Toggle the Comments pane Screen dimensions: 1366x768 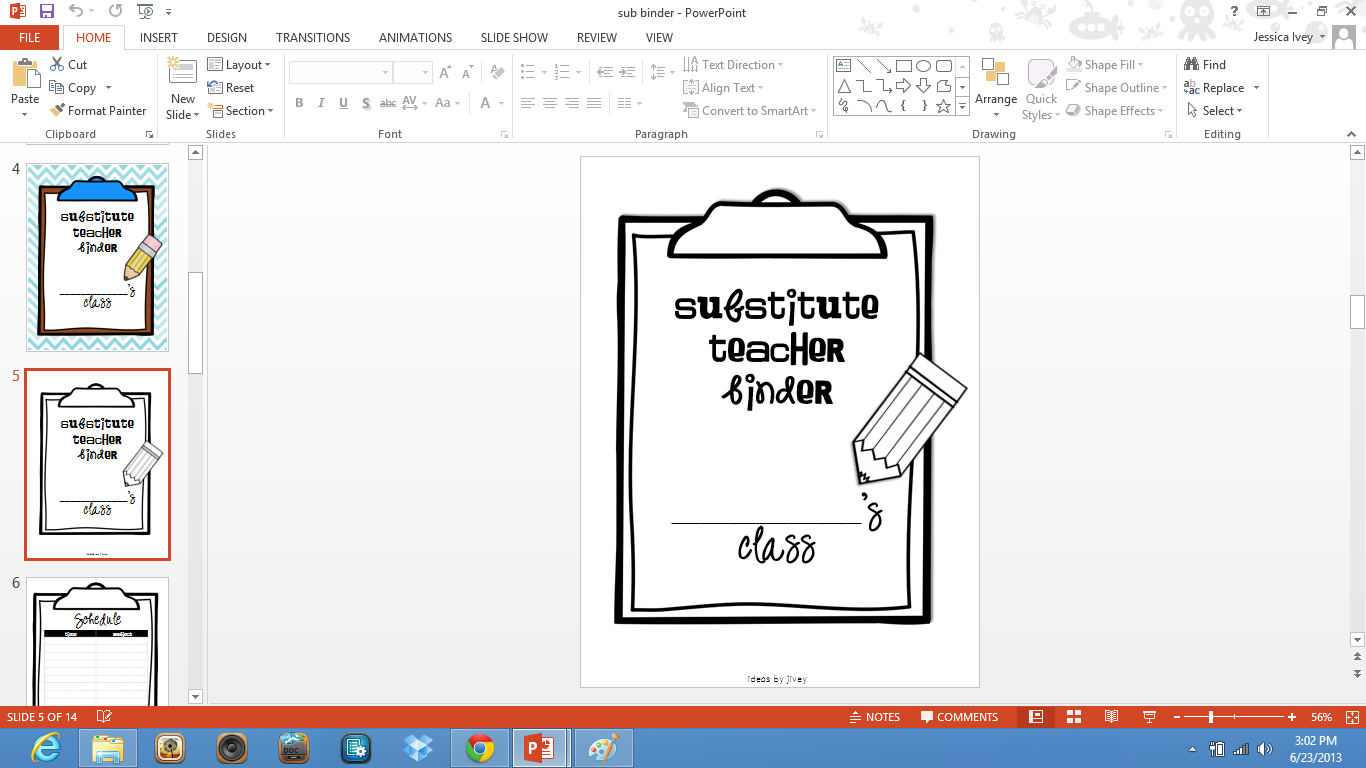pos(958,717)
